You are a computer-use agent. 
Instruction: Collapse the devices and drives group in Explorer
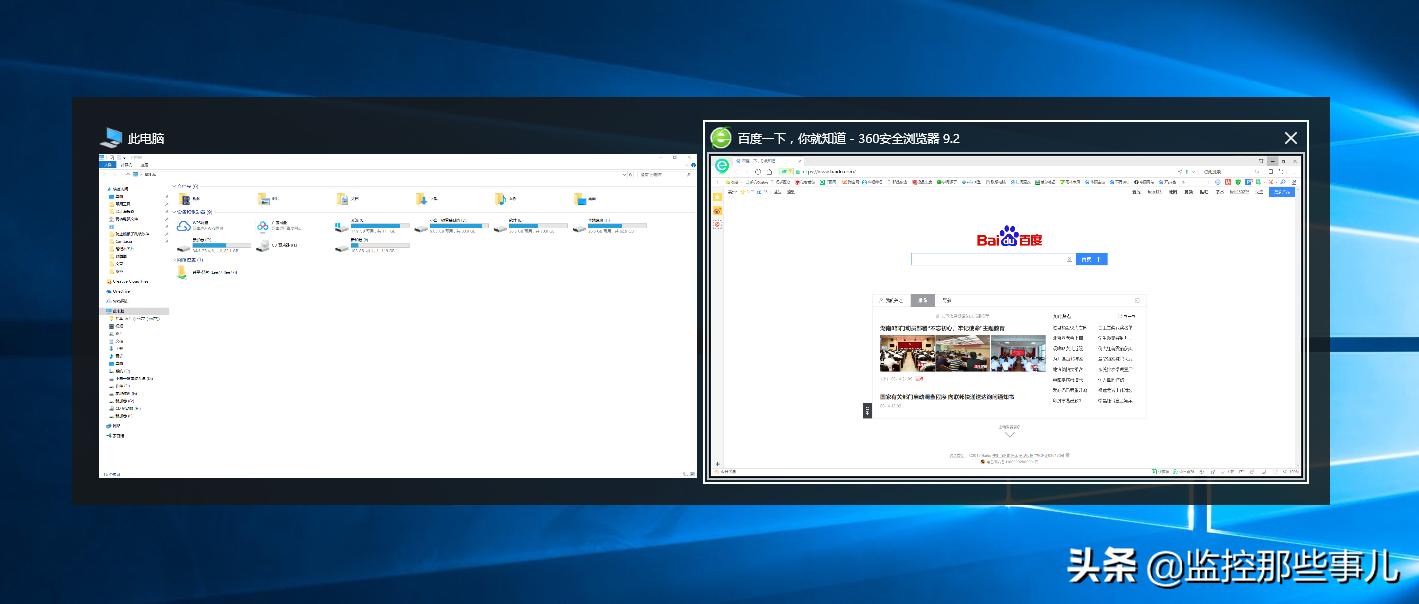tap(175, 212)
